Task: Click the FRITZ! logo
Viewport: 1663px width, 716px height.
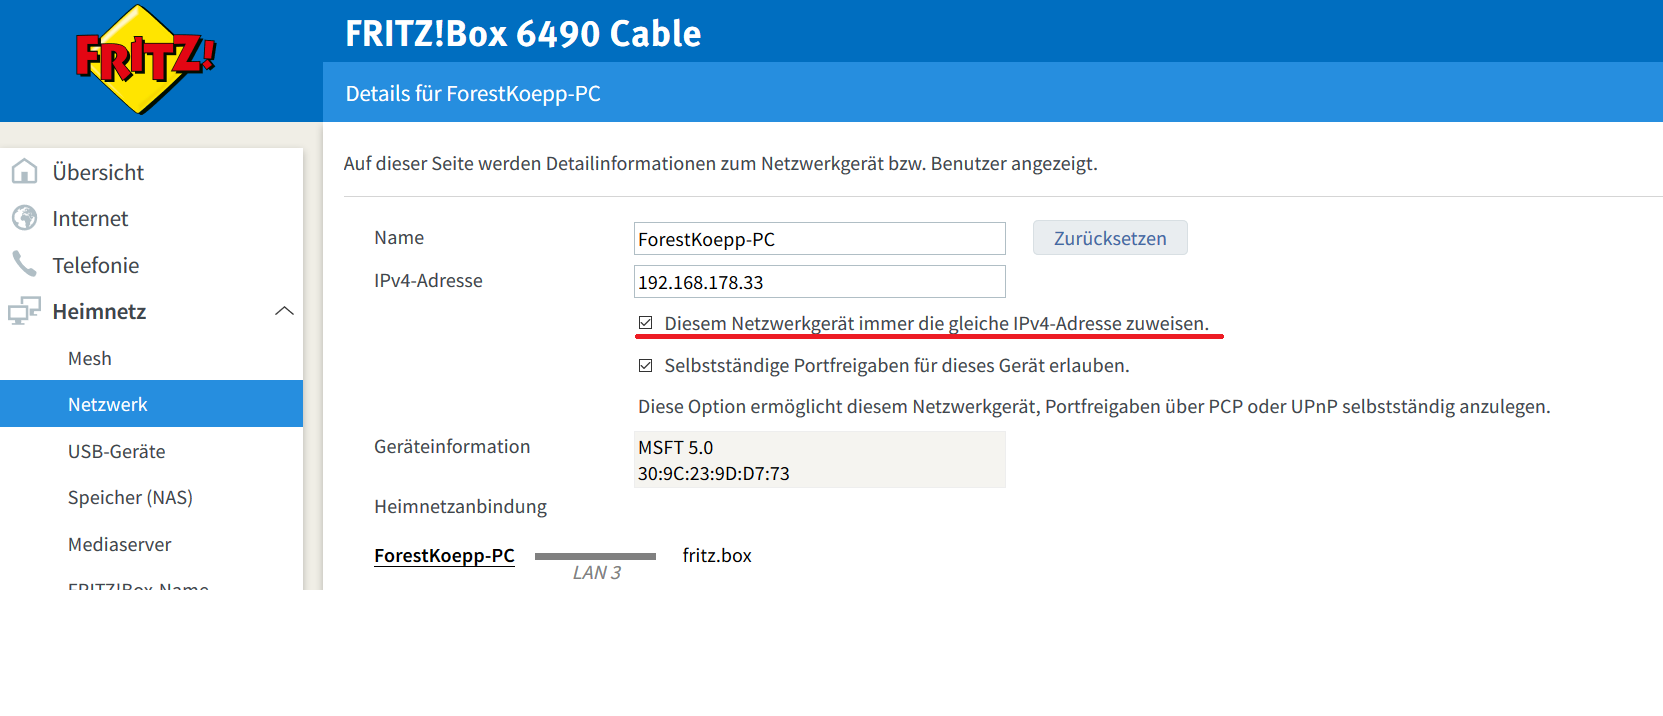Action: coord(146,60)
